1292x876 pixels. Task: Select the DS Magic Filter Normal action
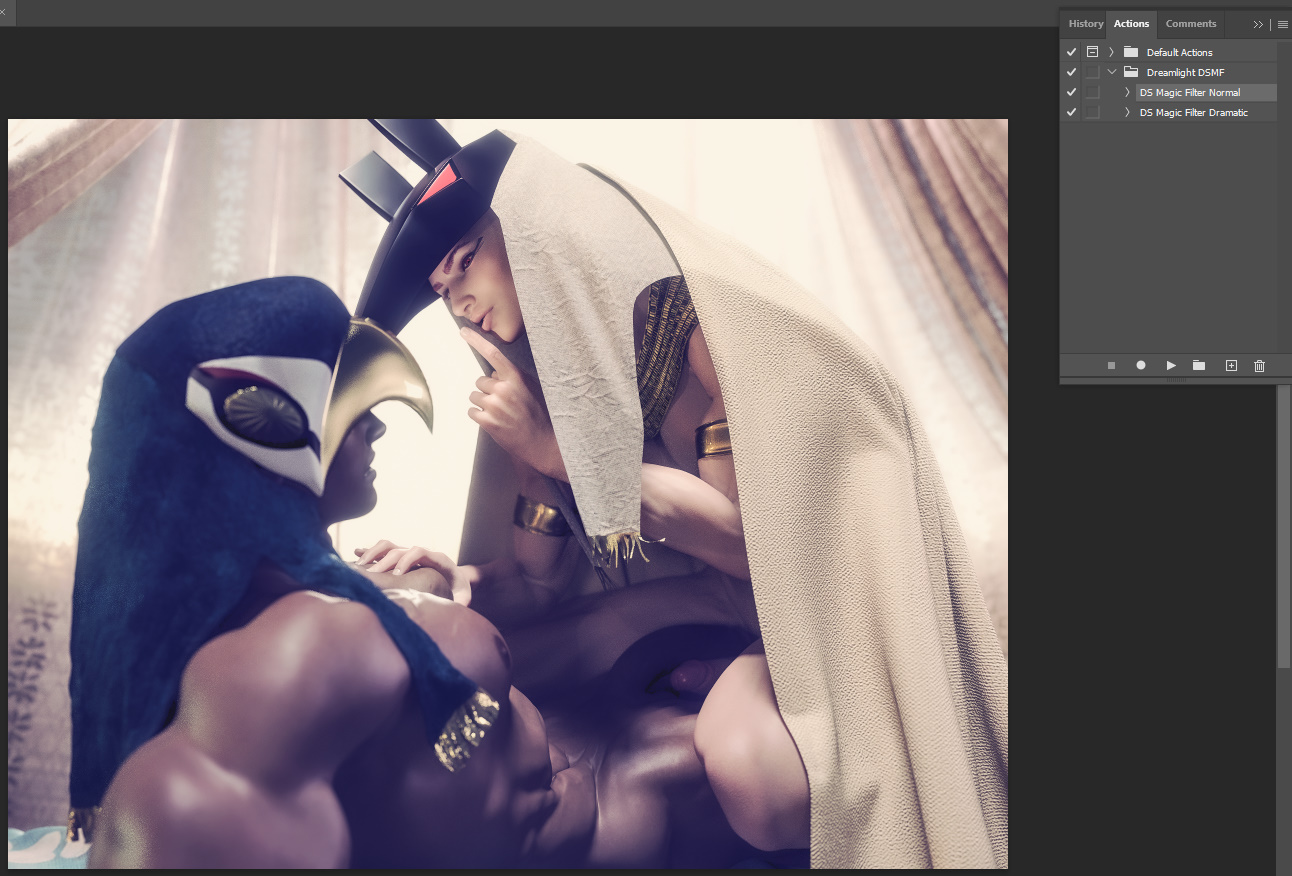1189,92
